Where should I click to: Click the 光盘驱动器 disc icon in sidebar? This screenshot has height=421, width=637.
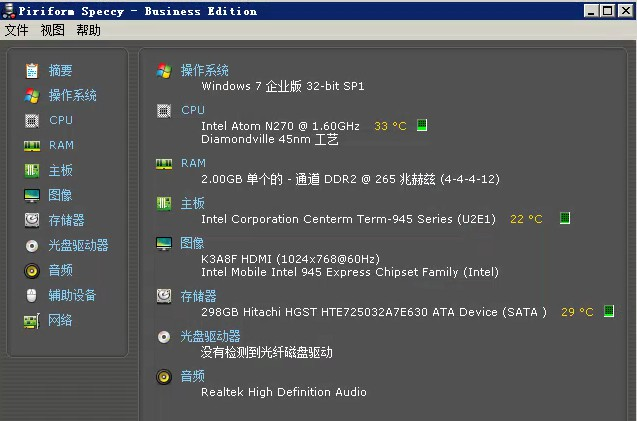pyautogui.click(x=32, y=246)
